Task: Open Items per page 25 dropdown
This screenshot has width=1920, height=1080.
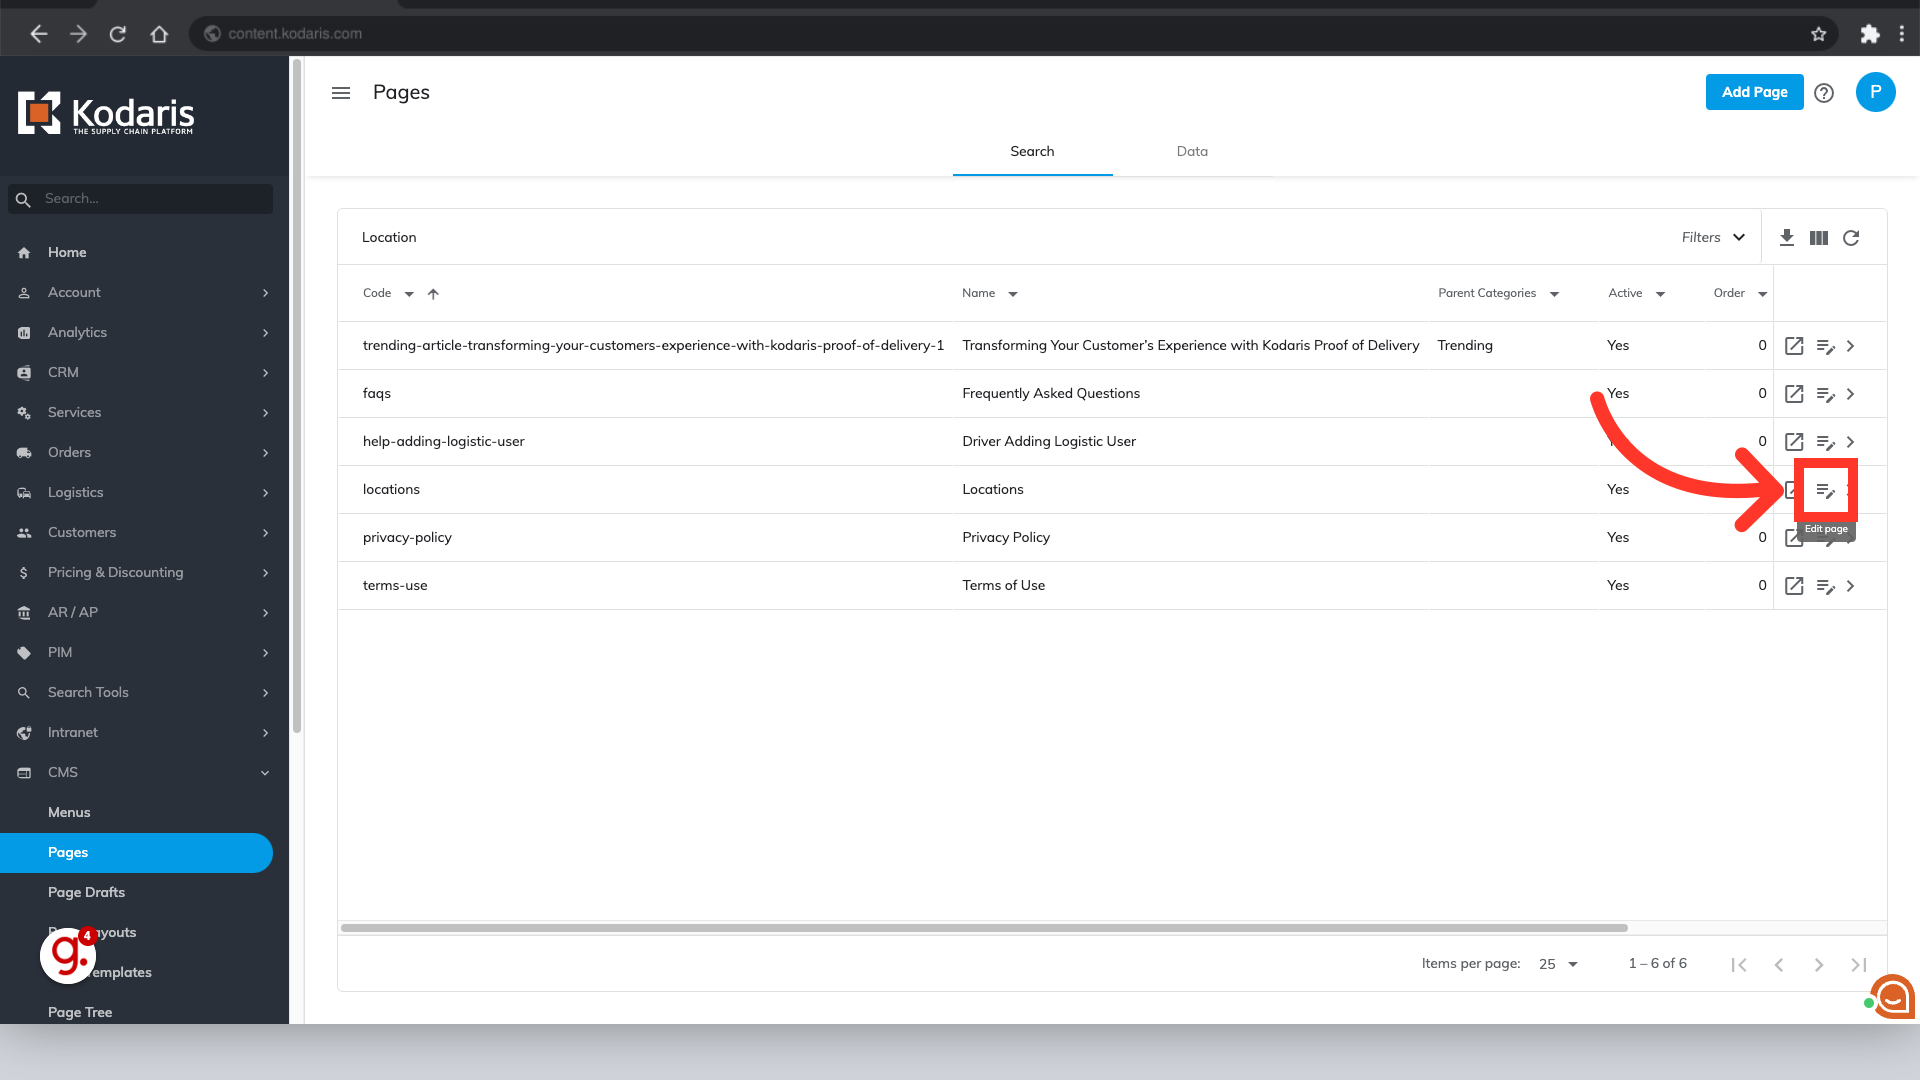Action: [1558, 964]
